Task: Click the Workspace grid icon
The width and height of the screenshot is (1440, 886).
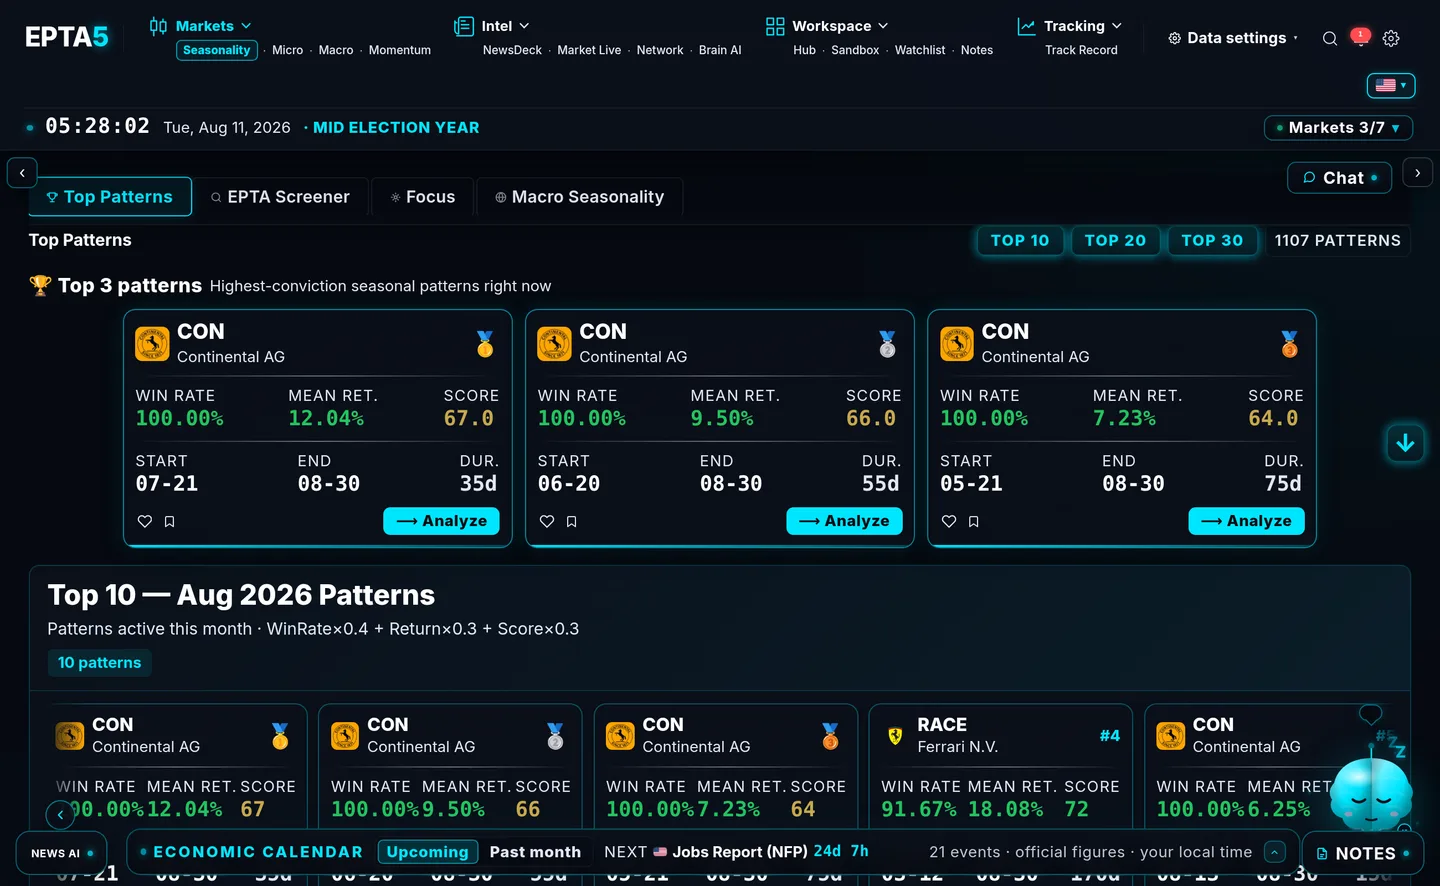Action: [775, 26]
